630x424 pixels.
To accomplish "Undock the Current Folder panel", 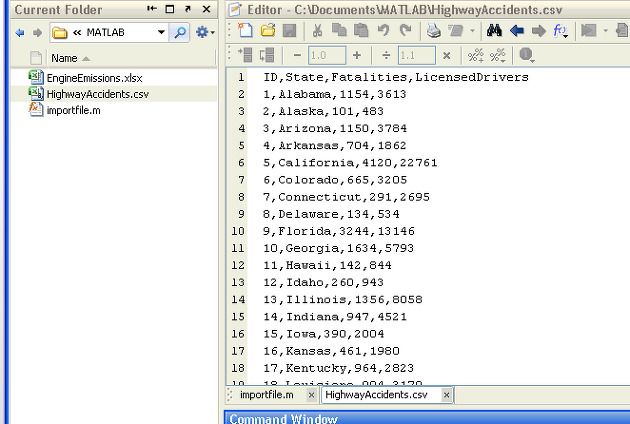I will click(x=188, y=9).
